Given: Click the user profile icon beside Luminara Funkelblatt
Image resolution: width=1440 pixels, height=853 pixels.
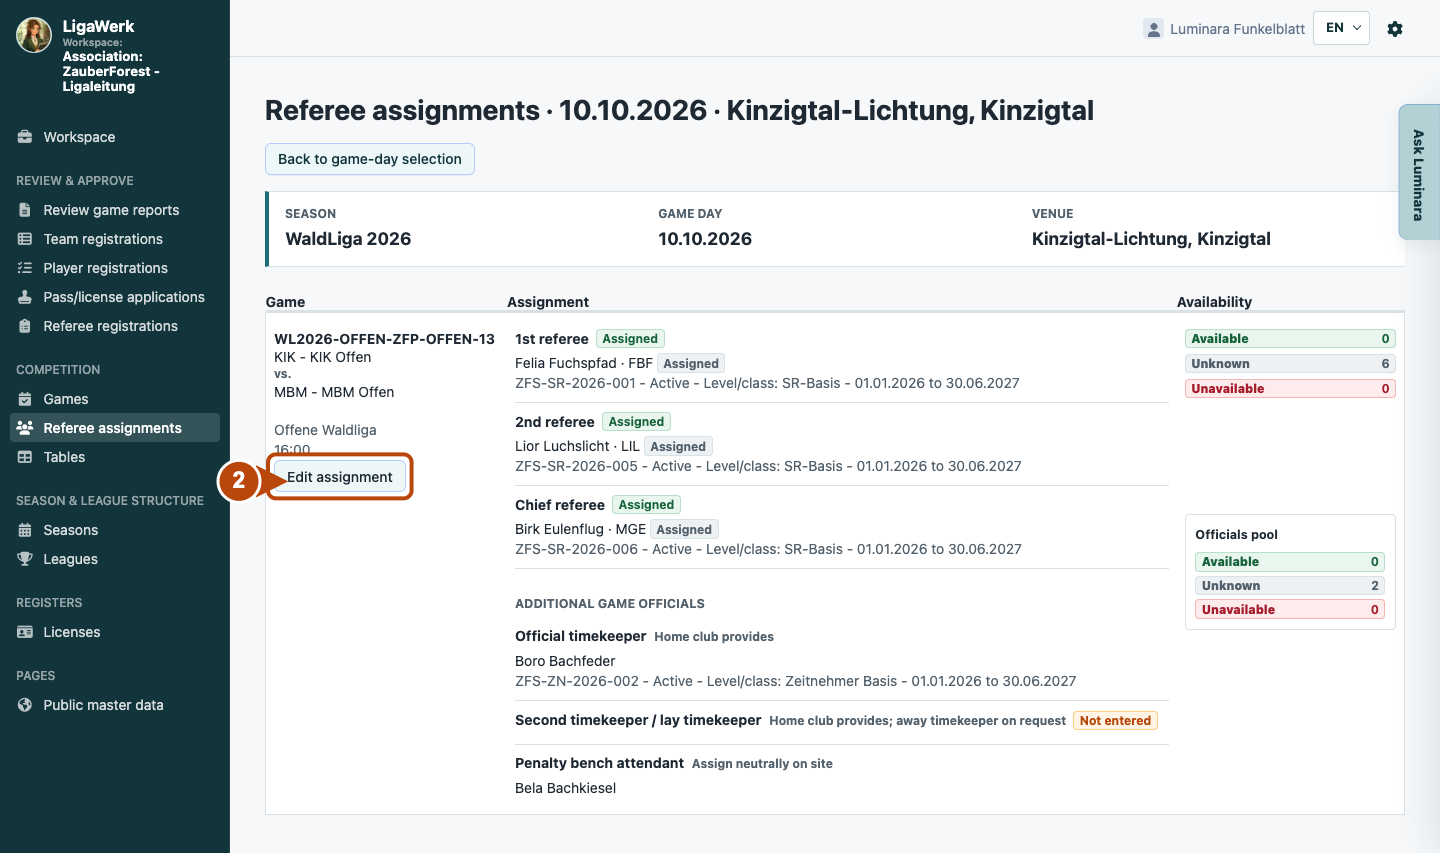Looking at the screenshot, I should point(1153,29).
